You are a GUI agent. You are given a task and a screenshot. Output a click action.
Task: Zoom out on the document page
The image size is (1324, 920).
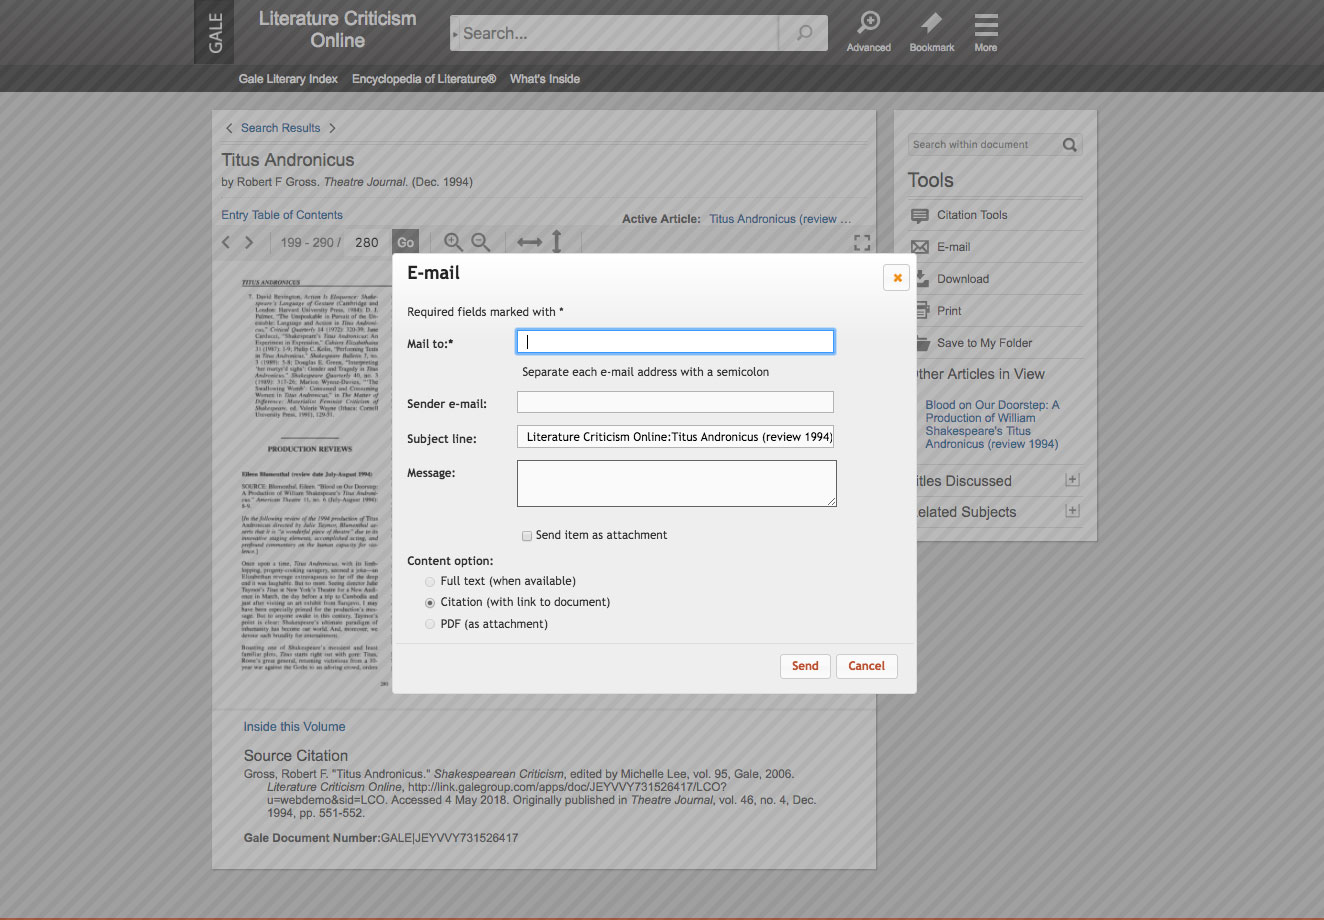tap(481, 242)
